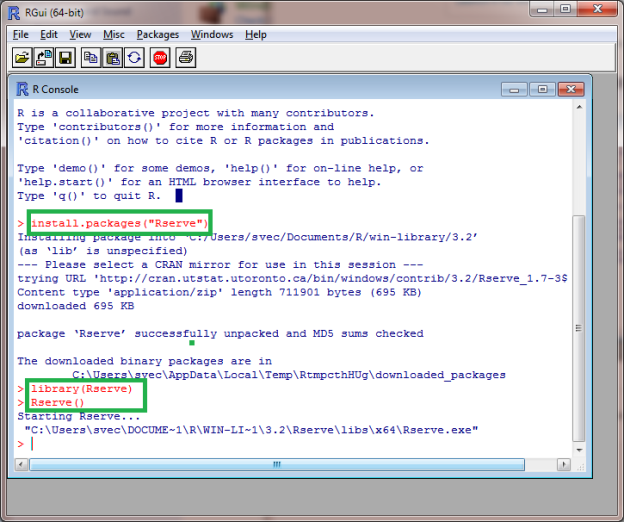This screenshot has height=522, width=624.
Task: Click the Load workspace toolbar icon
Action: click(x=43, y=58)
